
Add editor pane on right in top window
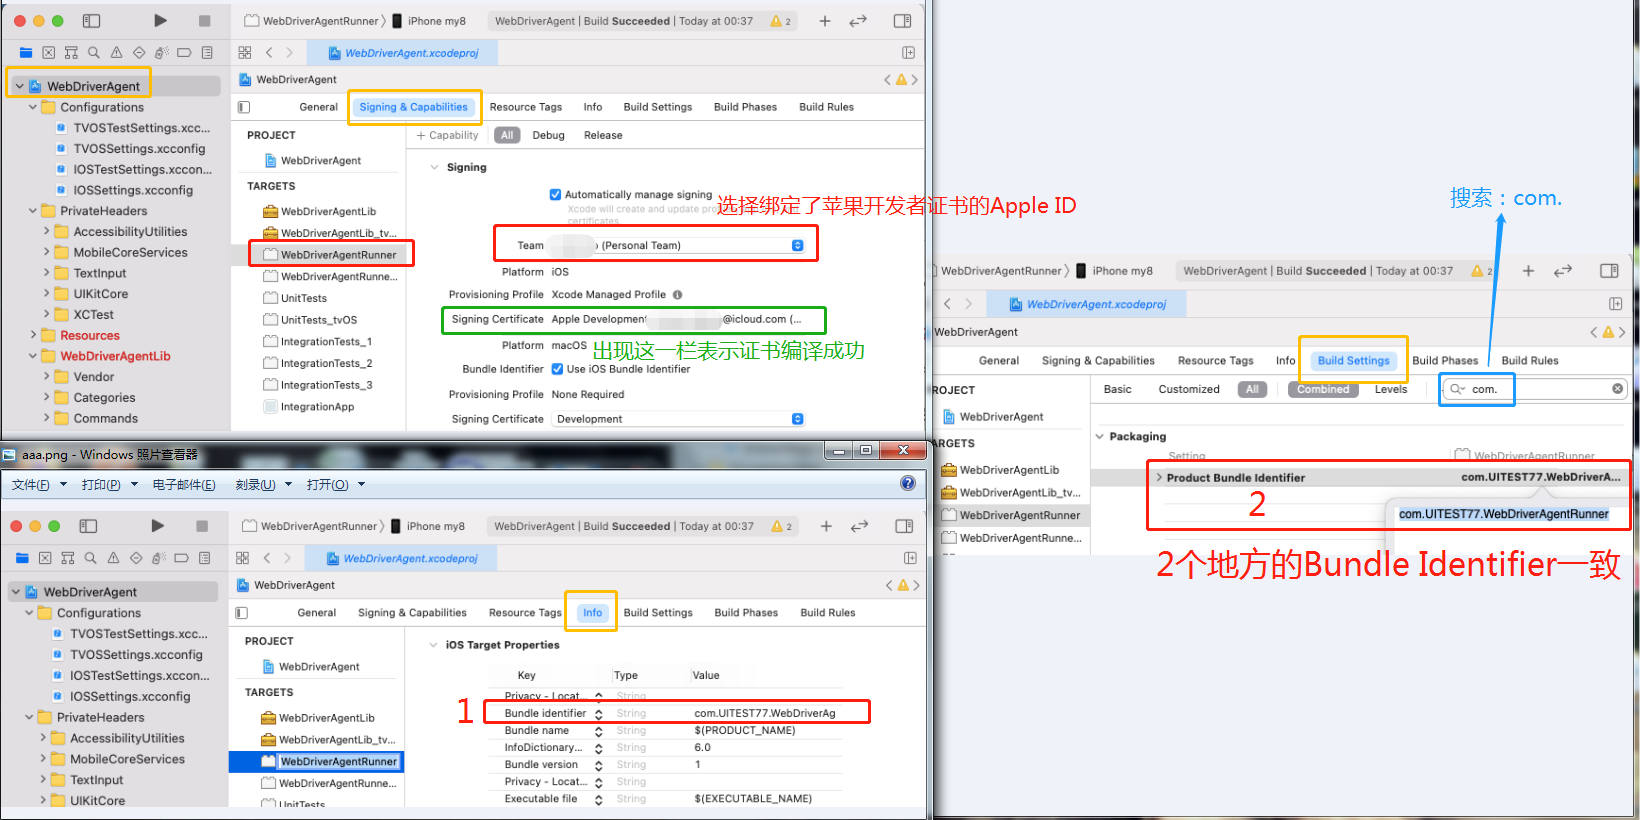[908, 52]
